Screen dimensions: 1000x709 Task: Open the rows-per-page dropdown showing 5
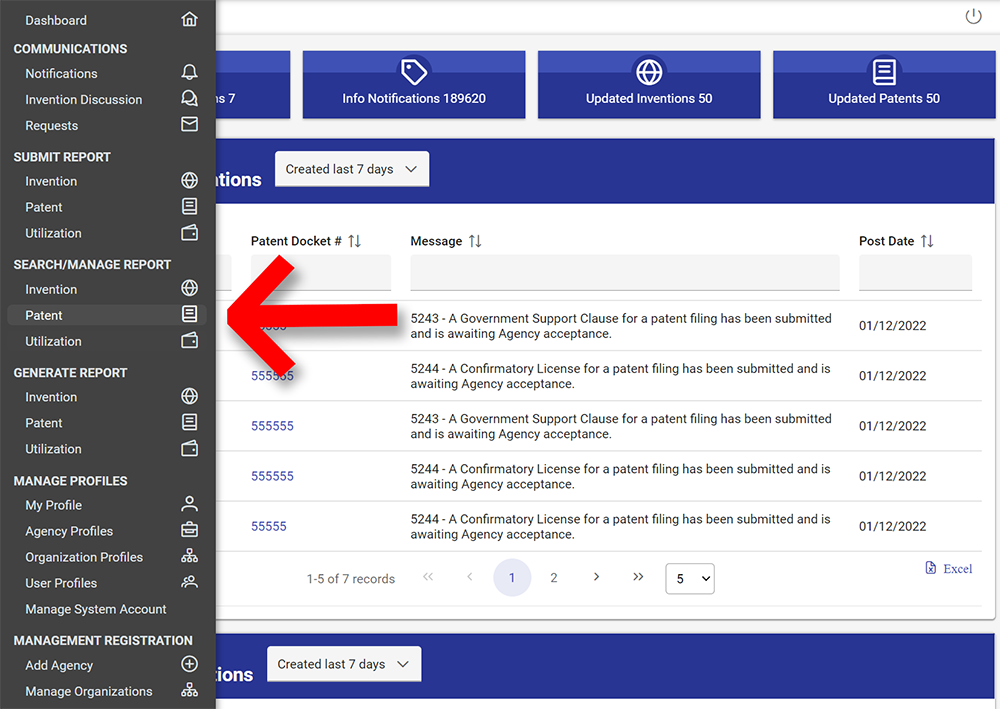690,578
